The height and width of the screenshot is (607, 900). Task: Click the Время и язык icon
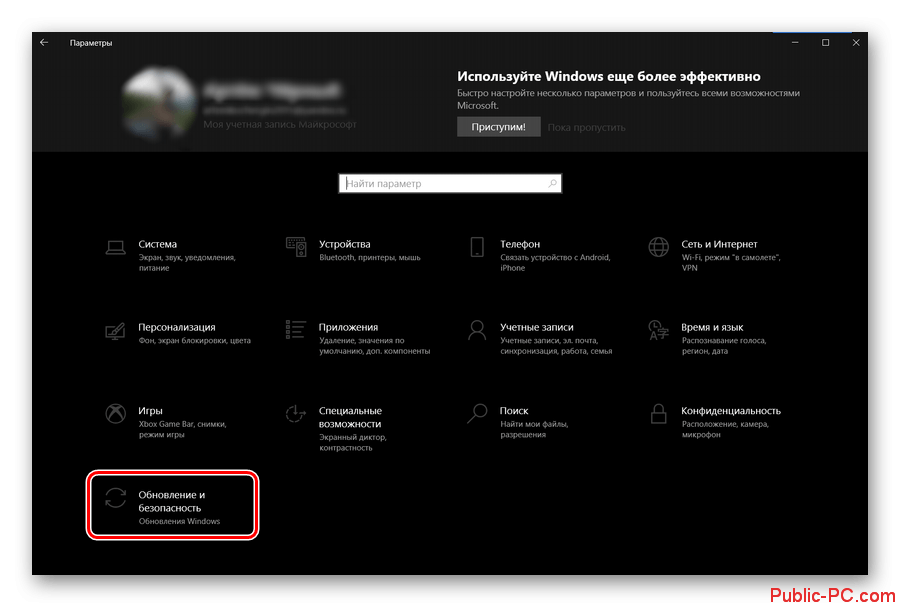(x=658, y=330)
